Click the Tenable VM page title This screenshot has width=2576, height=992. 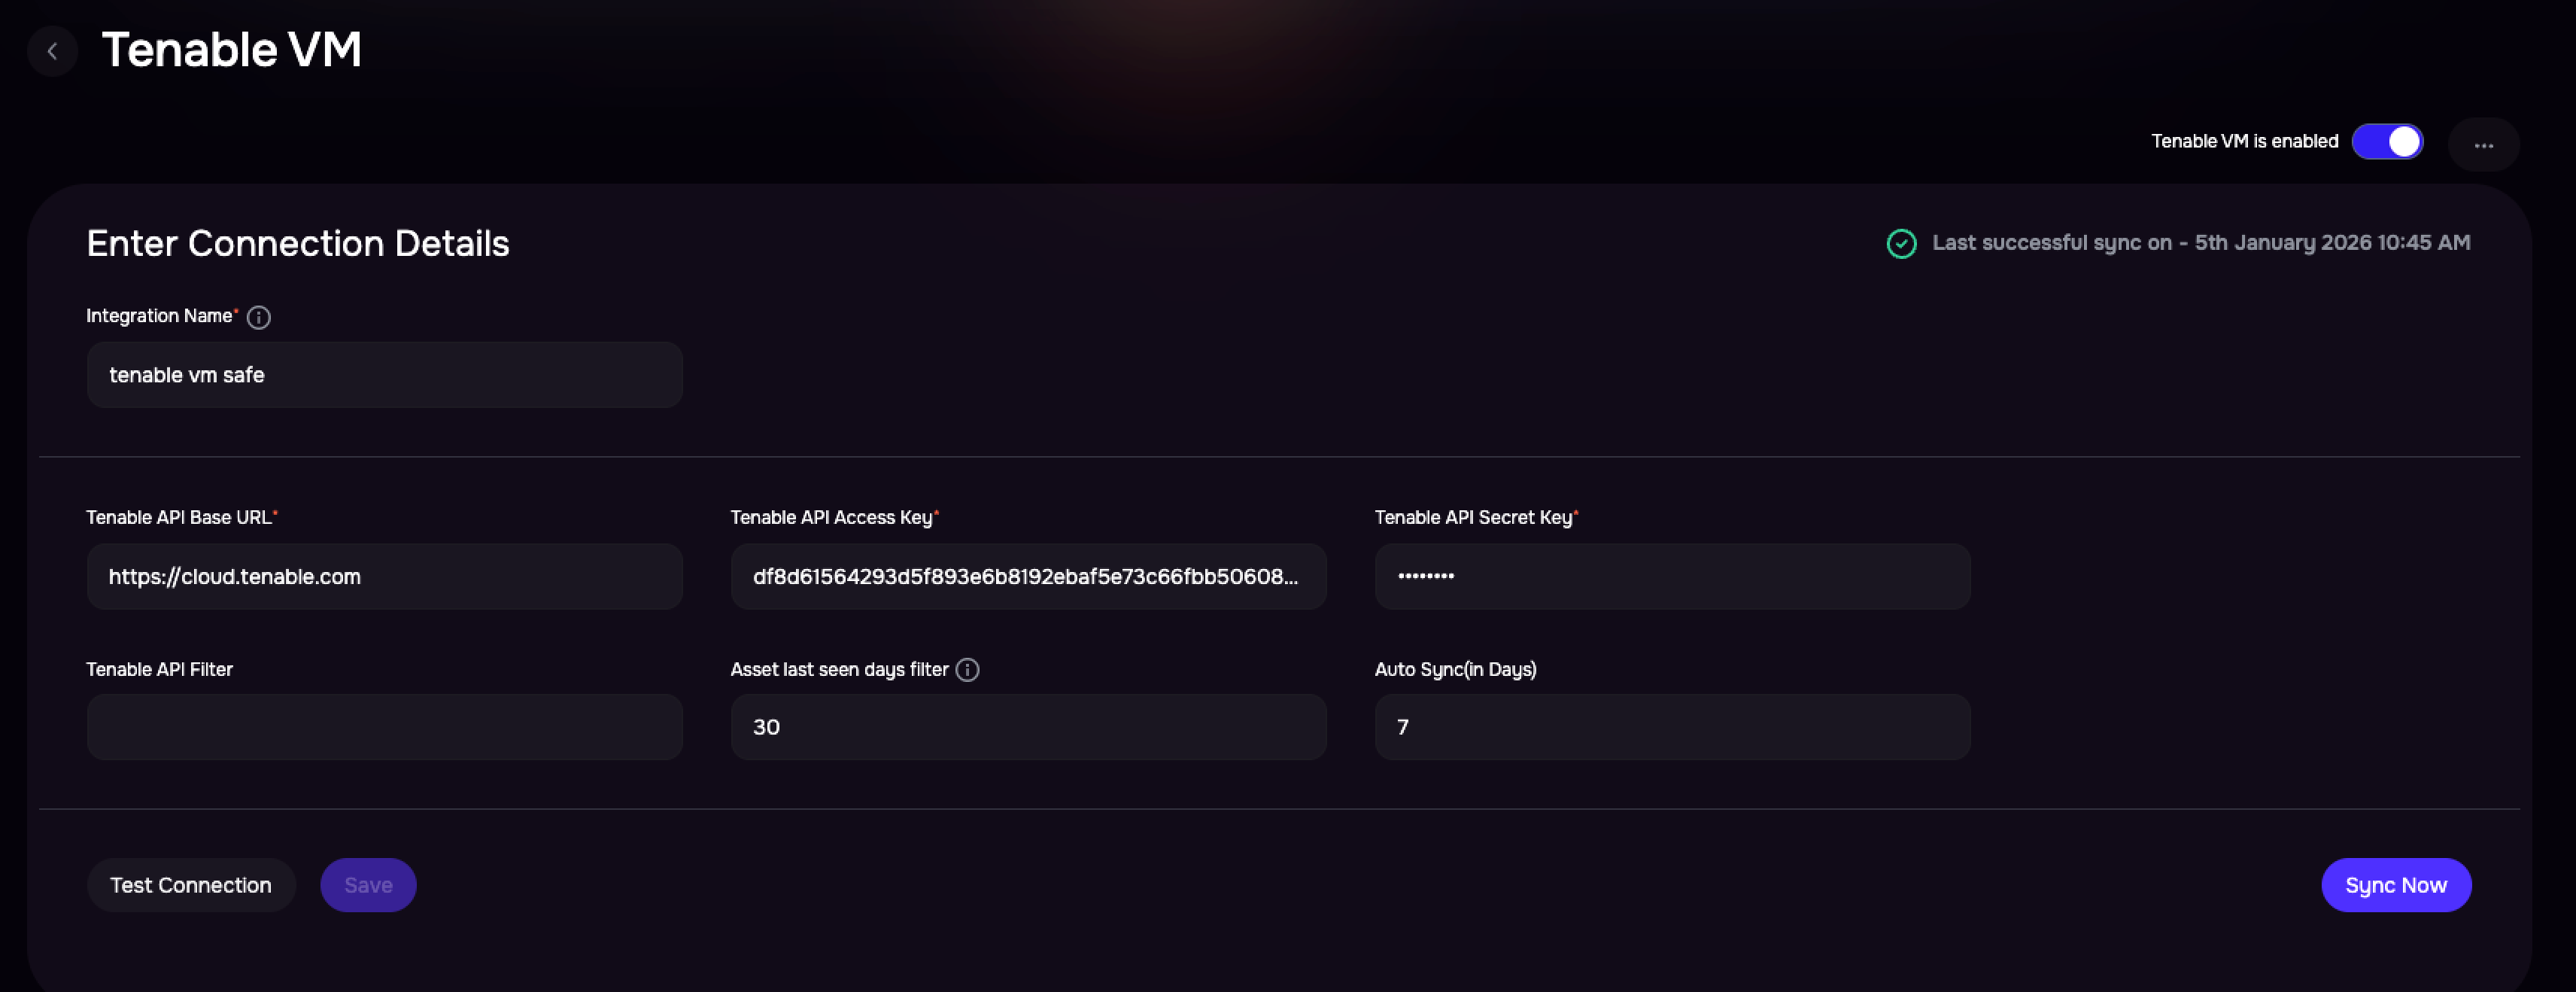coord(232,49)
